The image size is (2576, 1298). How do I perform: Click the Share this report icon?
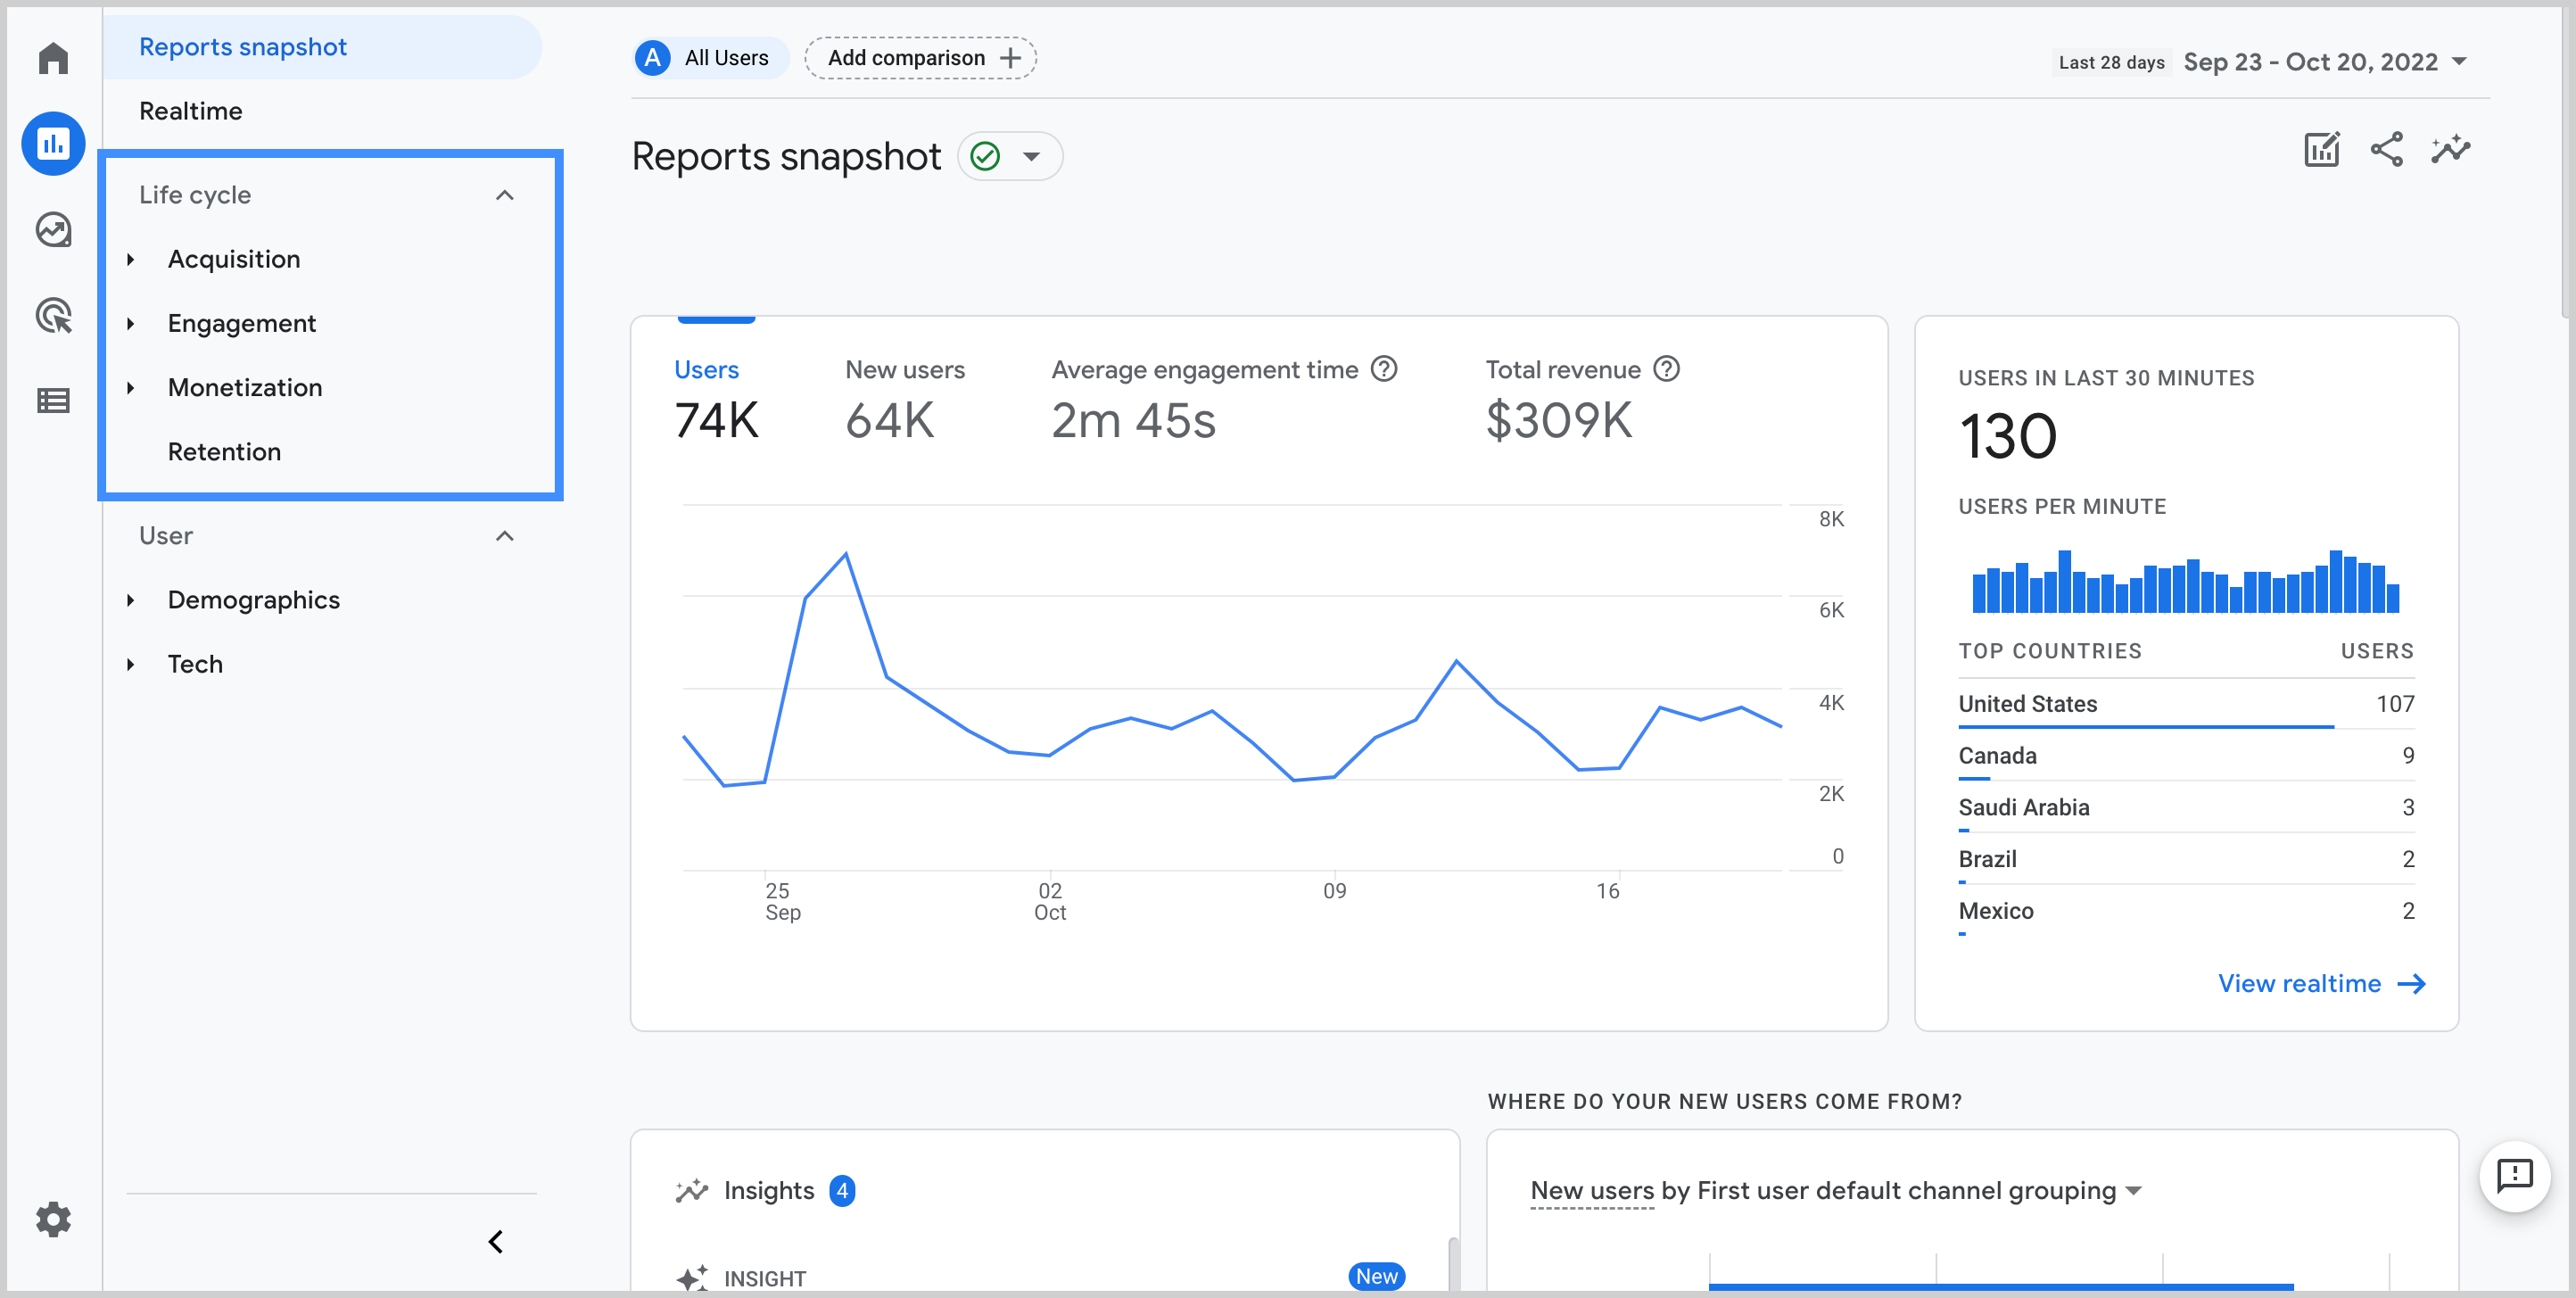(2386, 150)
